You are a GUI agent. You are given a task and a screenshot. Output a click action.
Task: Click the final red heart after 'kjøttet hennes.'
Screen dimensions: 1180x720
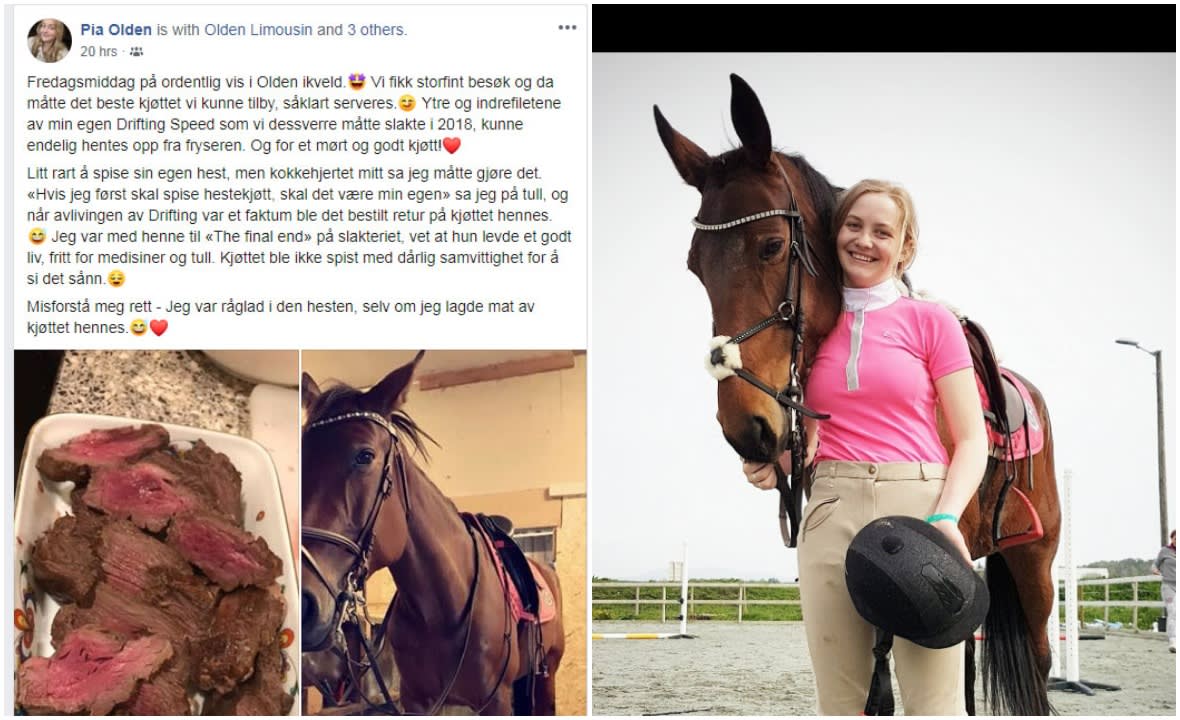[159, 327]
